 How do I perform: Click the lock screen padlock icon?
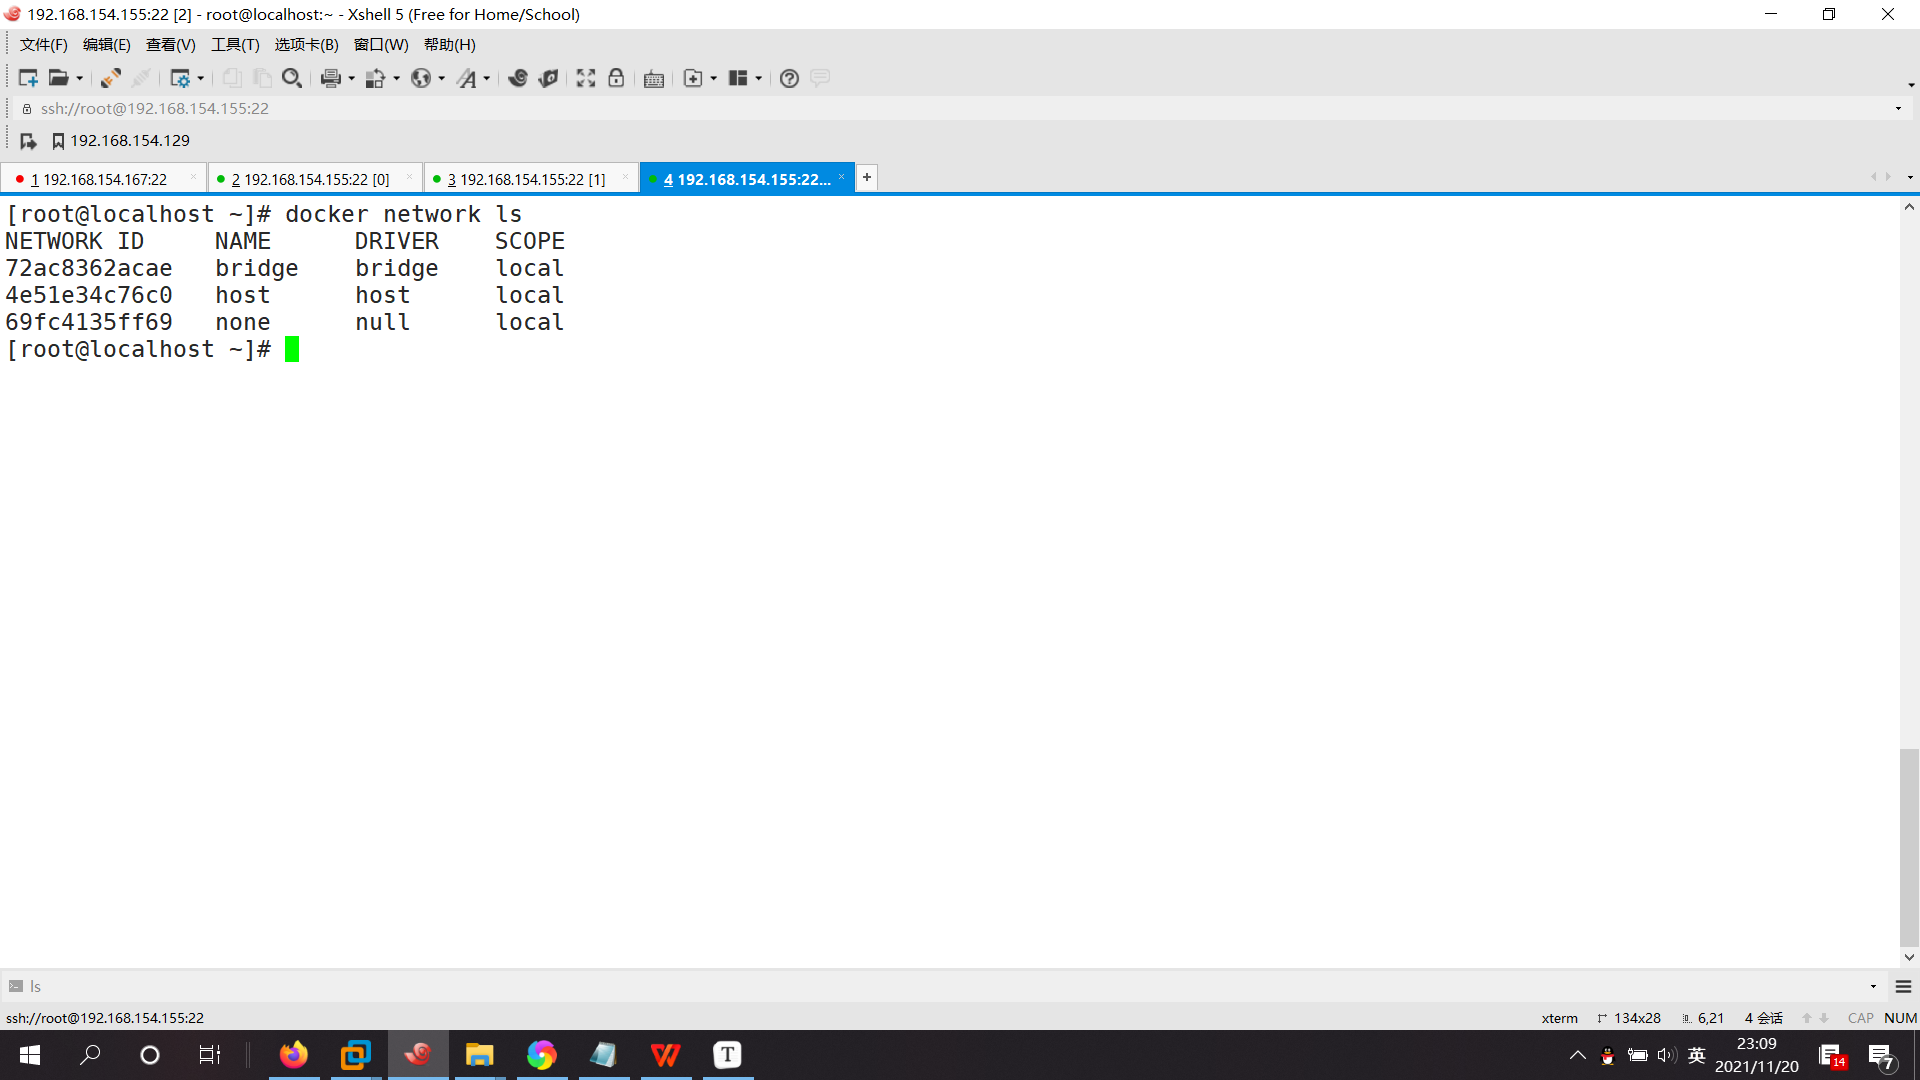[x=616, y=78]
